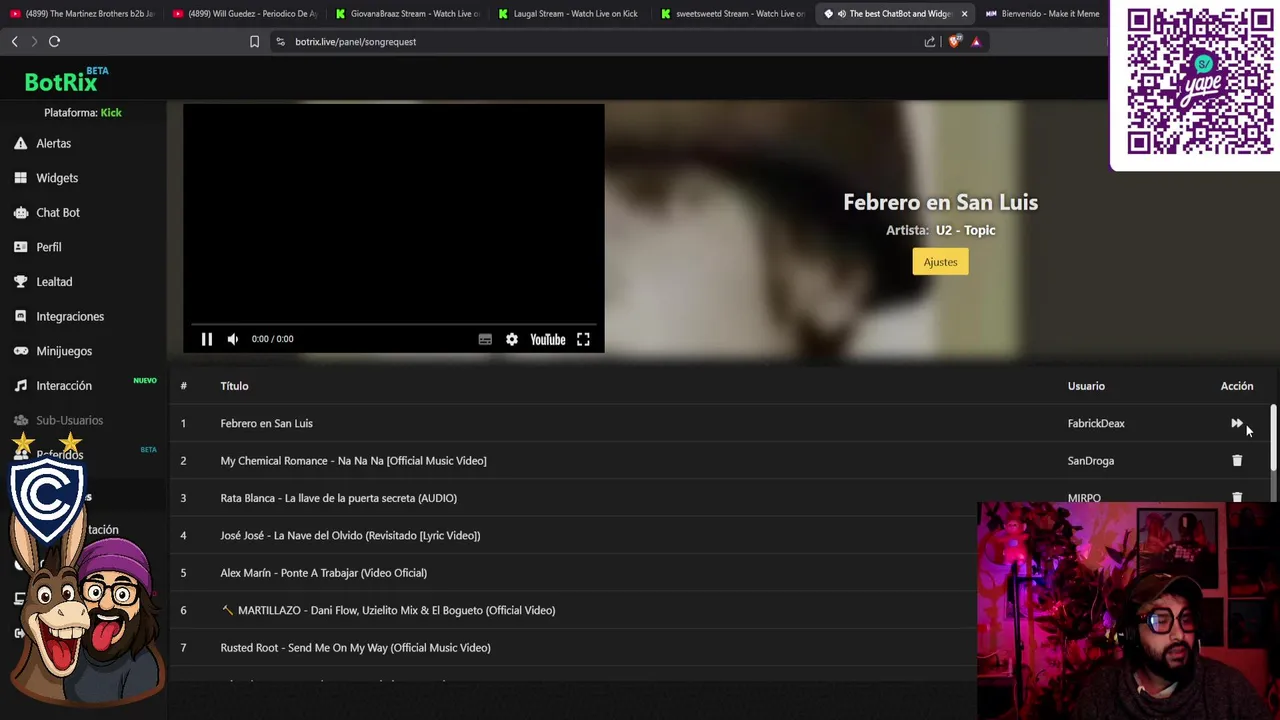
Task: Click the video progress bar
Action: (x=394, y=324)
